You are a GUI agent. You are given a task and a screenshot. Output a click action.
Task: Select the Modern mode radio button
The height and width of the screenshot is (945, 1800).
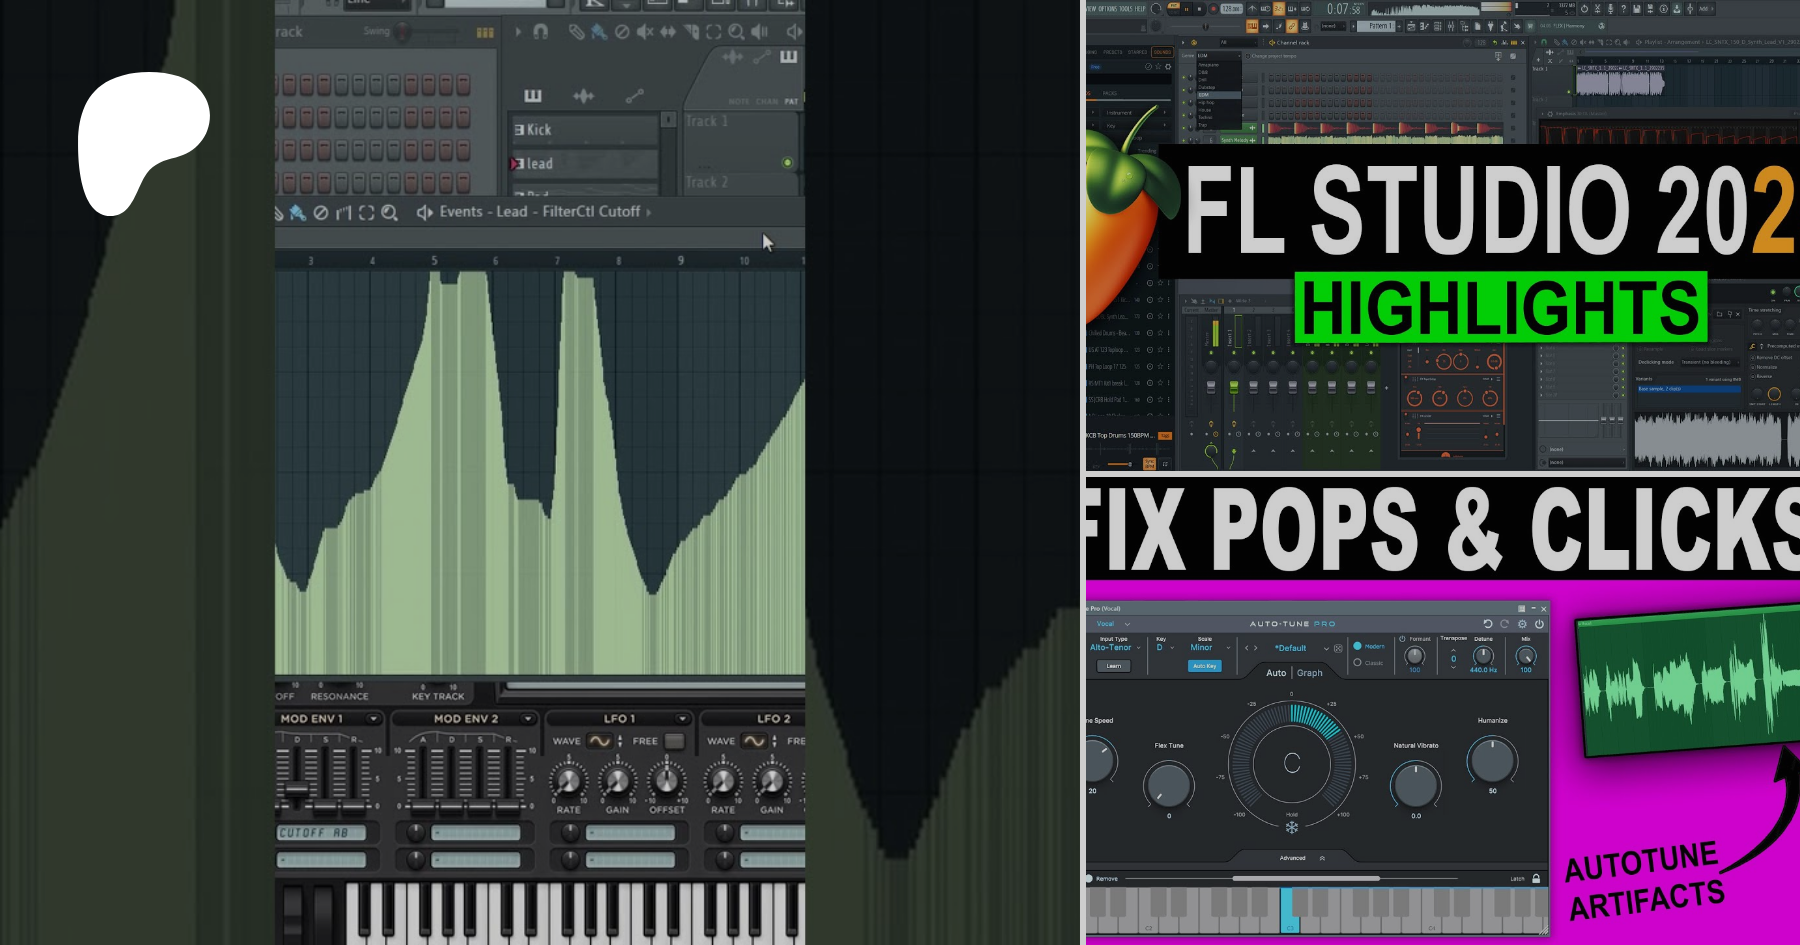(x=1357, y=646)
